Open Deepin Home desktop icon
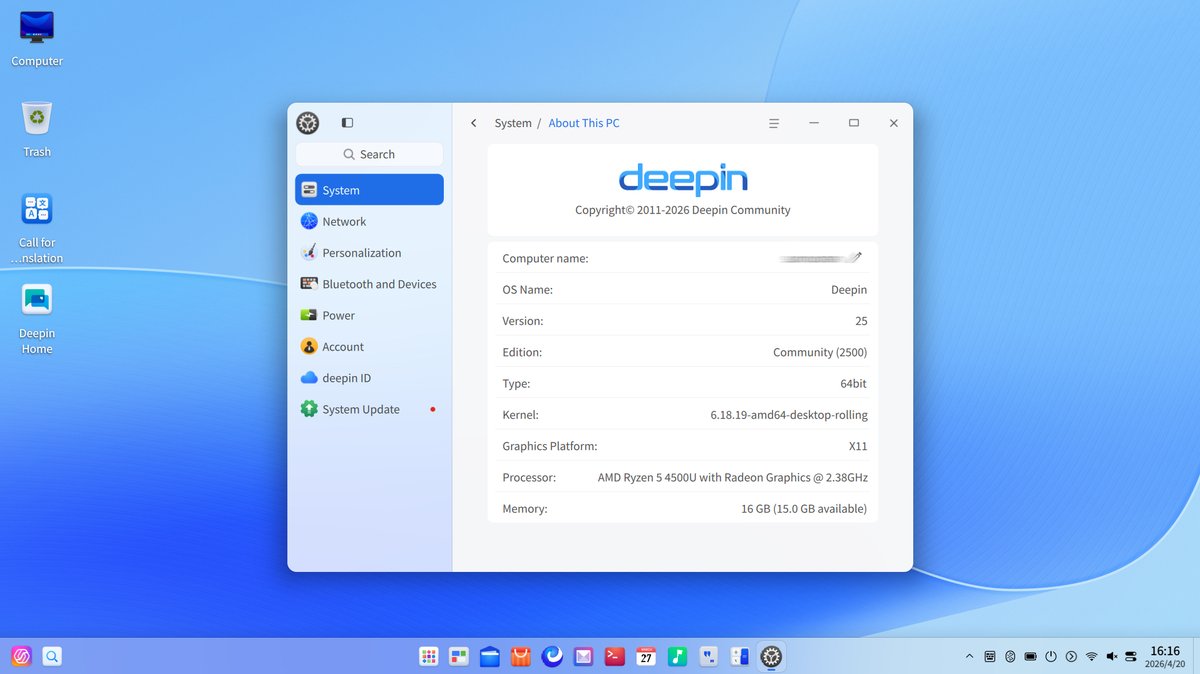This screenshot has height=674, width=1200. (37, 319)
